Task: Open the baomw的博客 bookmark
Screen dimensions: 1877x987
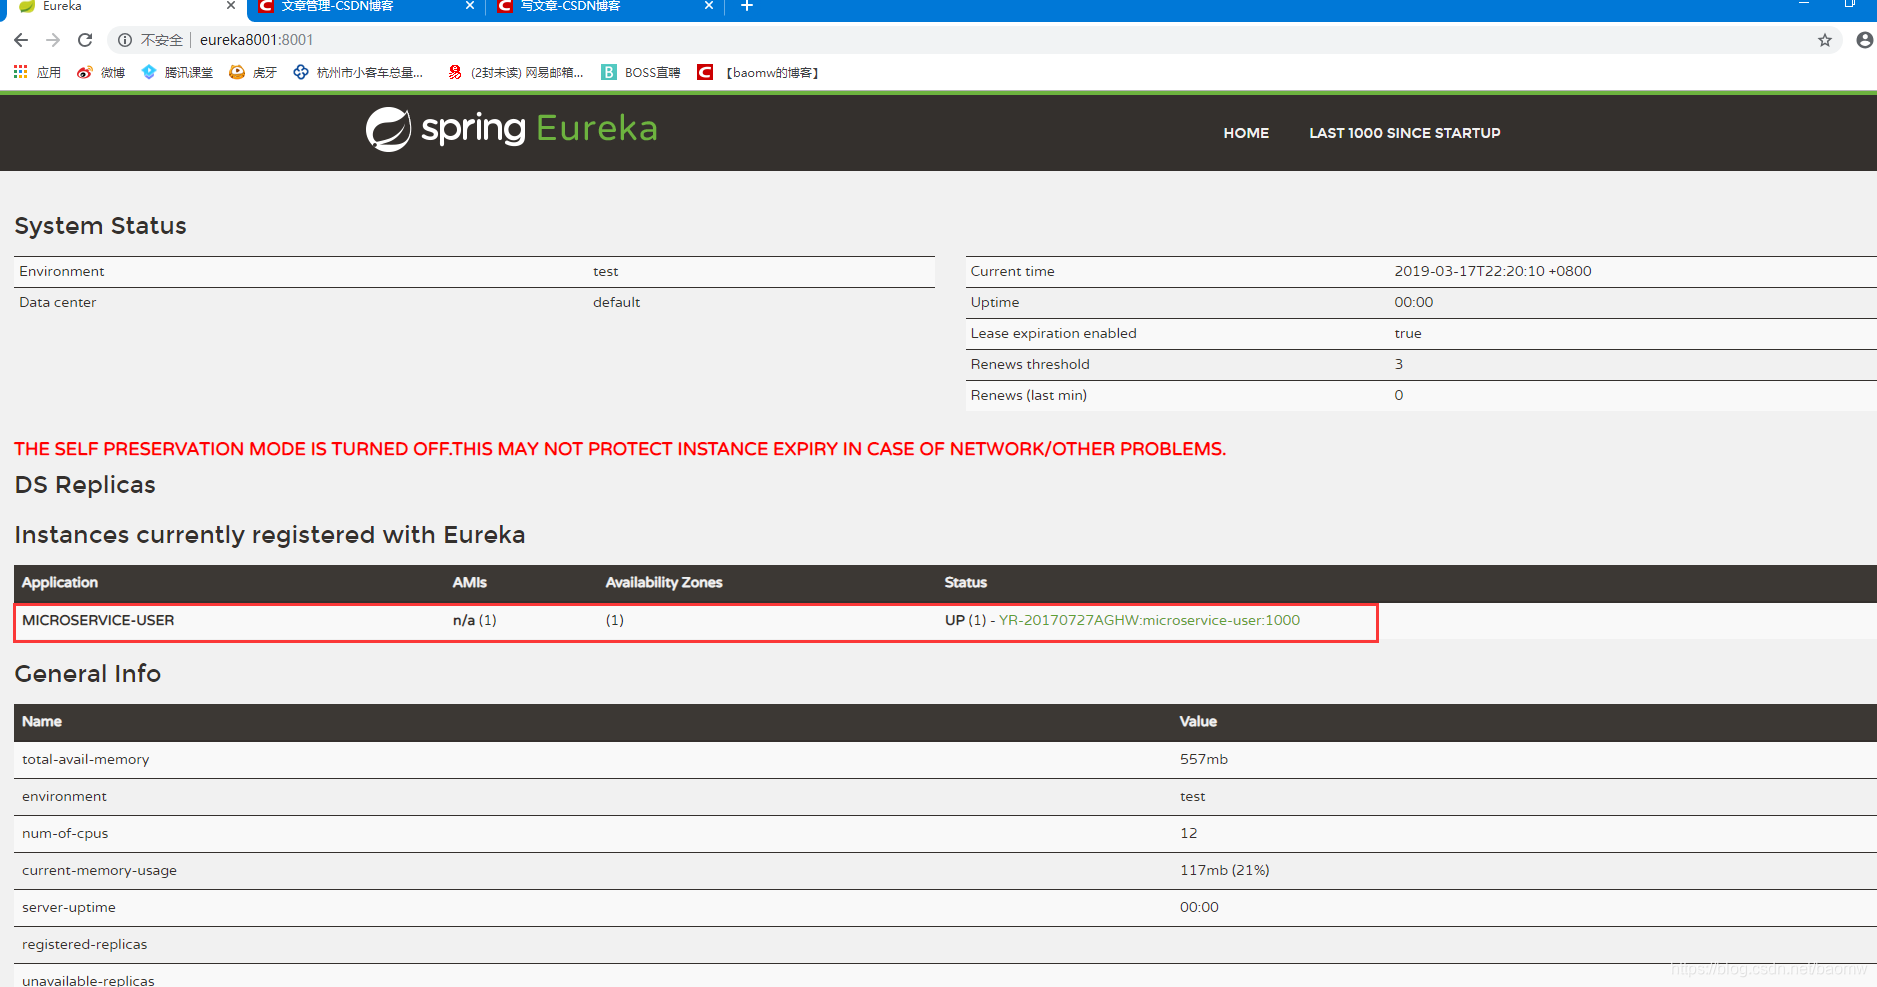Action: tap(759, 72)
